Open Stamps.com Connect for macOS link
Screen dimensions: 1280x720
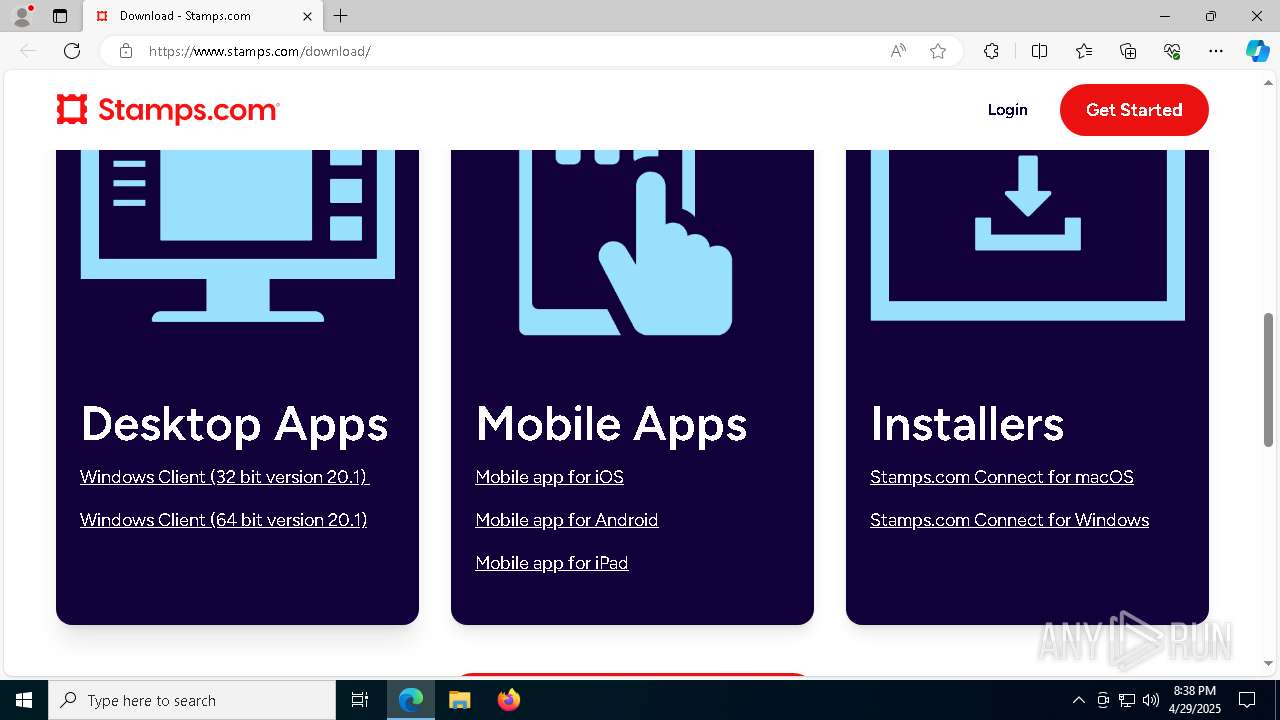point(1002,477)
